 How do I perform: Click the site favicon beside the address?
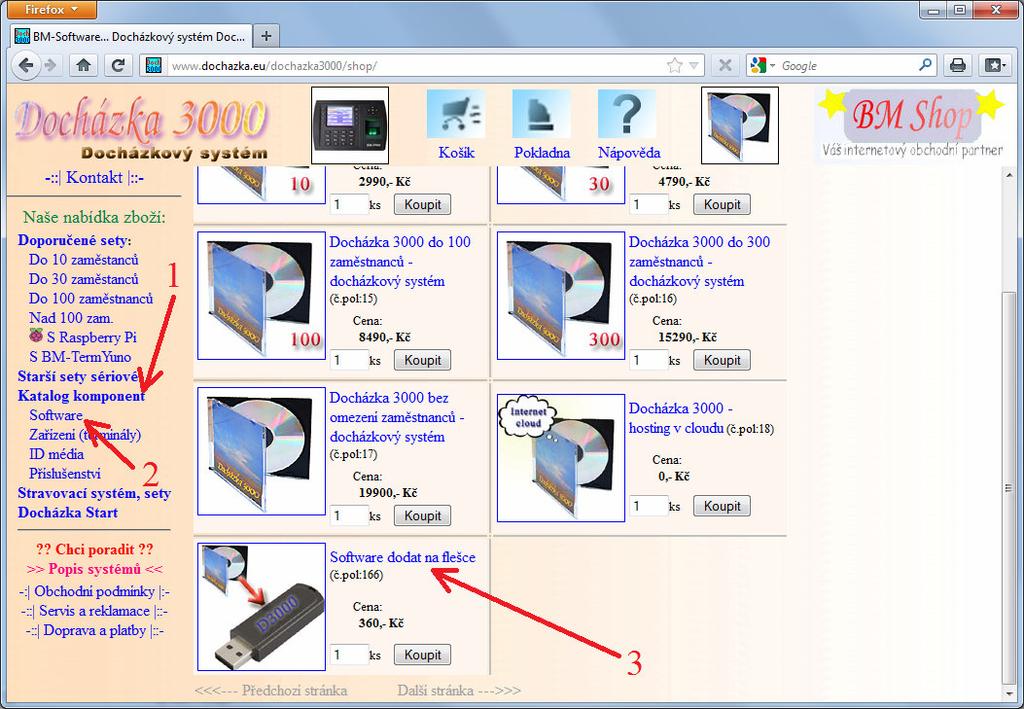(153, 65)
